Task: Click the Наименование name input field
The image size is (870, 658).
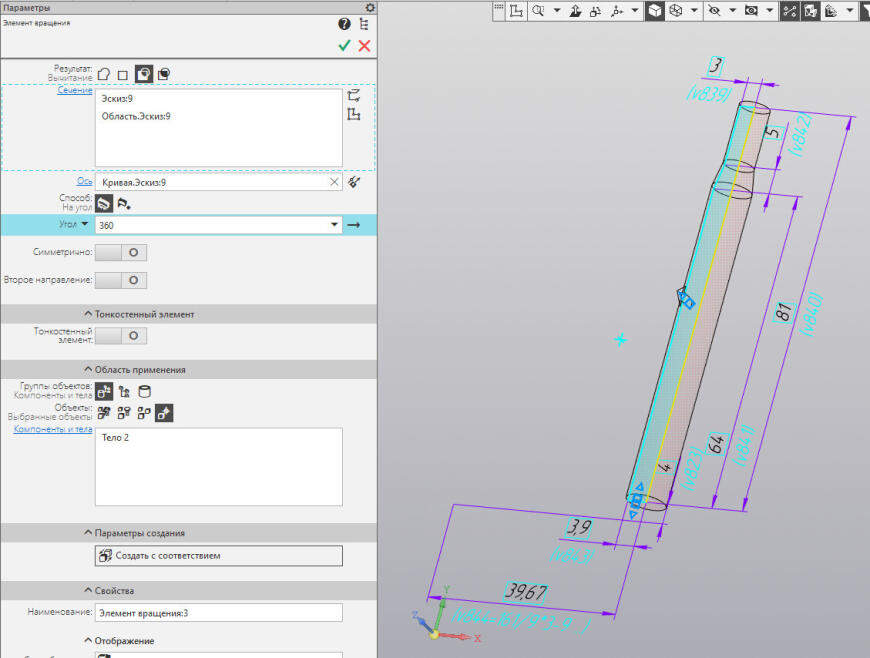Action: pos(218,613)
